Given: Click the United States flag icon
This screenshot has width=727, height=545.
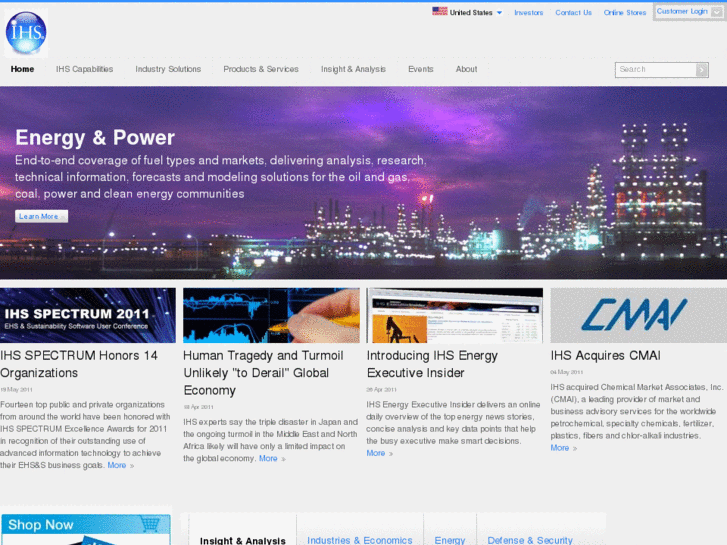Looking at the screenshot, I should tap(440, 12).
